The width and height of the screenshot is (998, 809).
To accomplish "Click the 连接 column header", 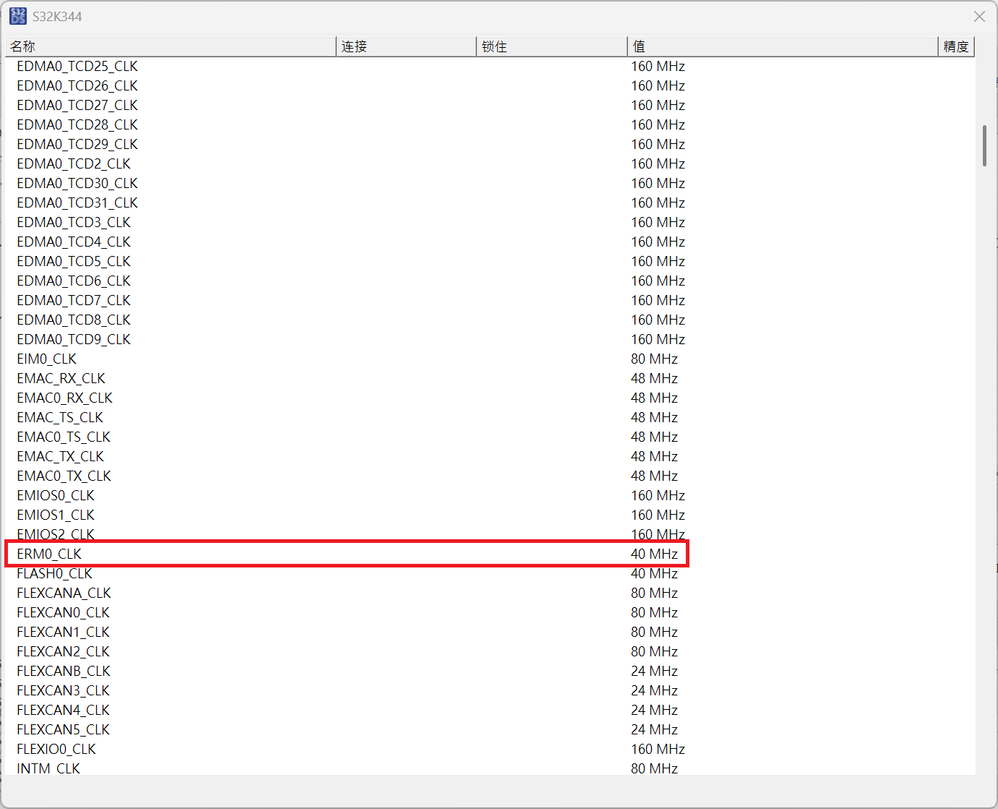I will coord(406,46).
